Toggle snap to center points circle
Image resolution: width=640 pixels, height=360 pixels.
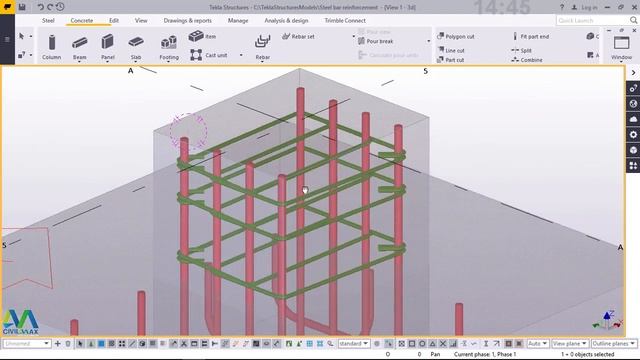click(422, 344)
